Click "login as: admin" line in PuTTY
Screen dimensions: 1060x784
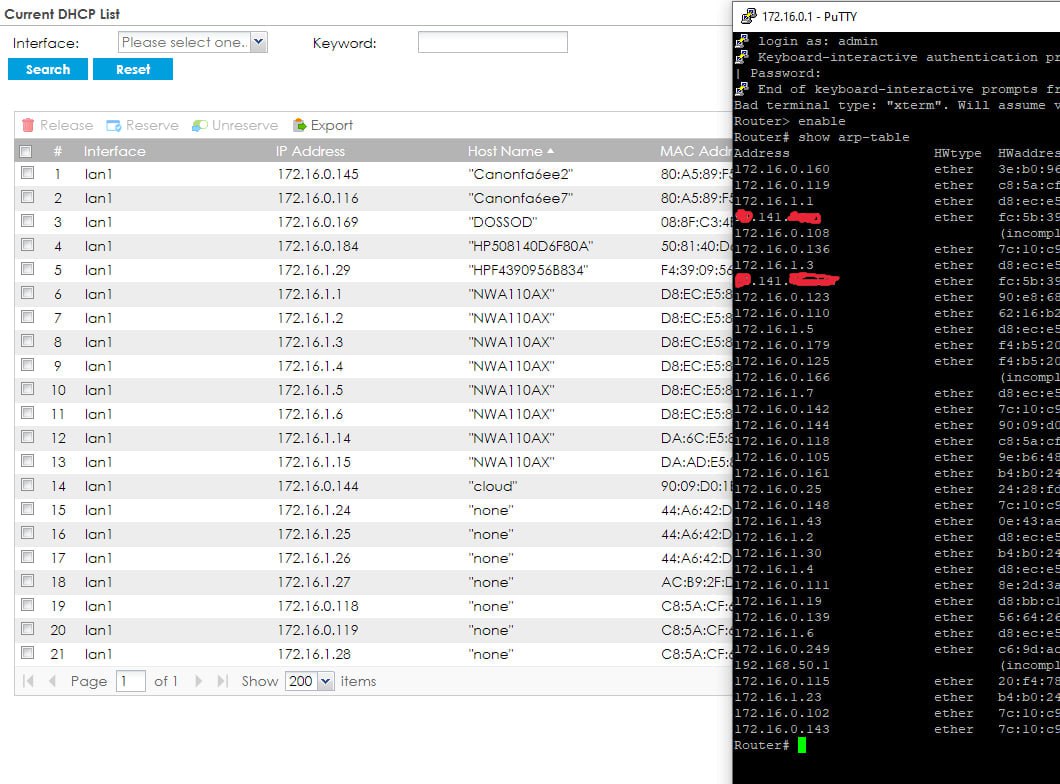coord(817,41)
